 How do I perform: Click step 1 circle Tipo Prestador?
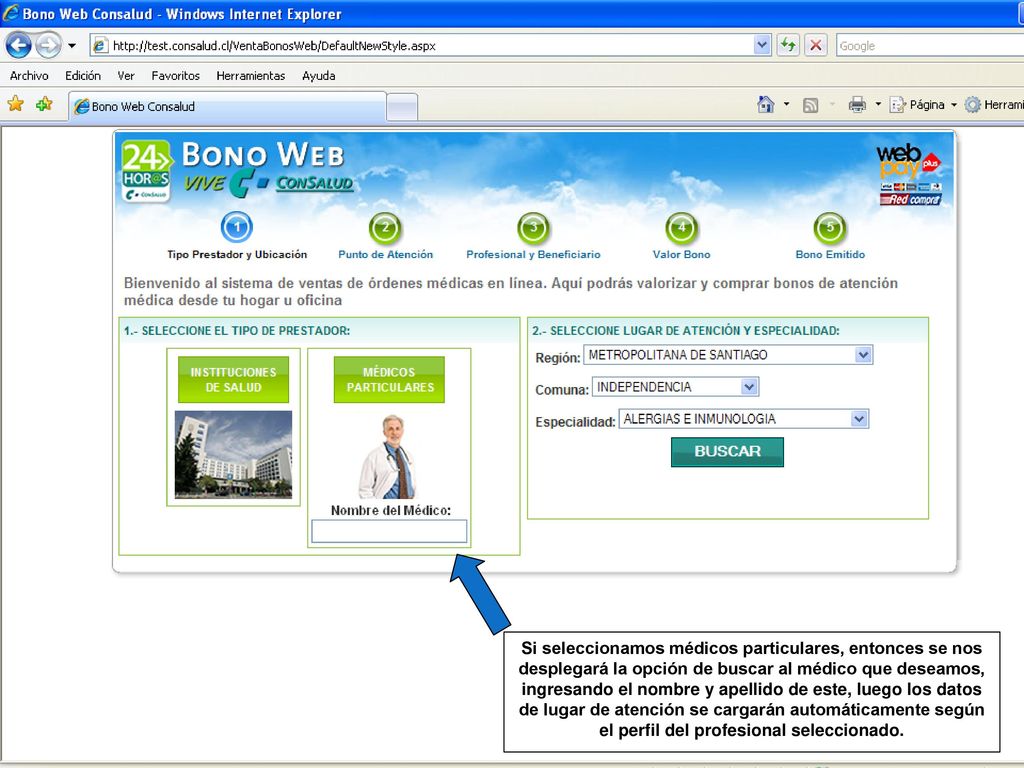pyautogui.click(x=236, y=227)
